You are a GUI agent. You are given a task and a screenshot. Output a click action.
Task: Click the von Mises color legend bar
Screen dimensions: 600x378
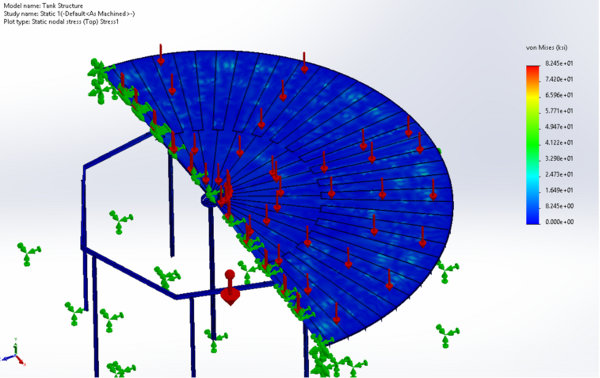click(x=533, y=145)
